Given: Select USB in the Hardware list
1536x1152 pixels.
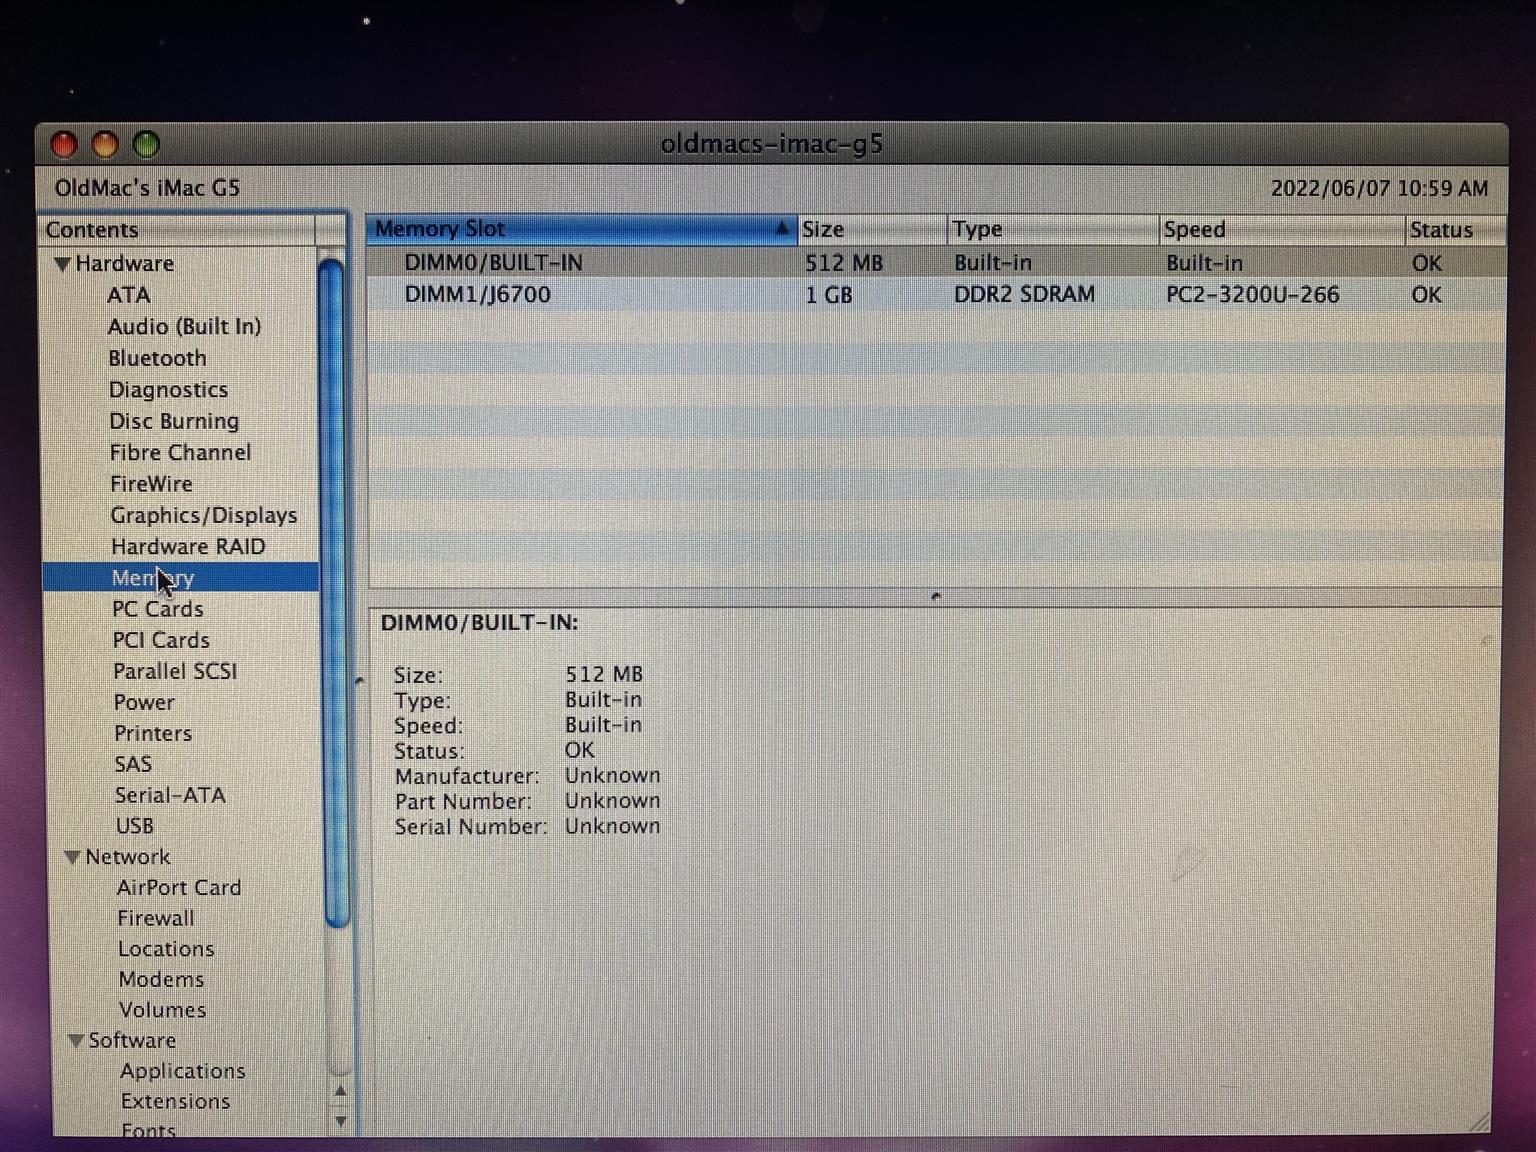Looking at the screenshot, I should coord(135,826).
